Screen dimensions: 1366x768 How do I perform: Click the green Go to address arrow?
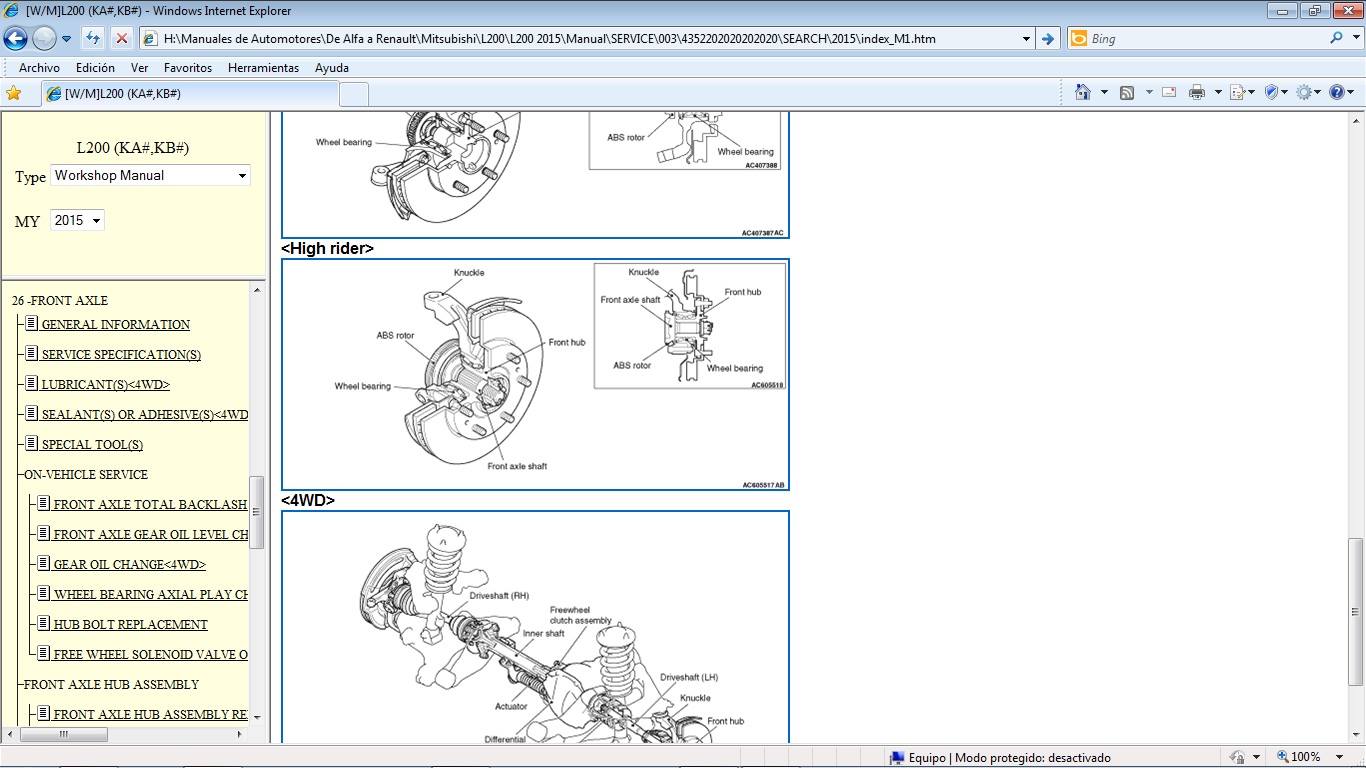tap(1047, 39)
